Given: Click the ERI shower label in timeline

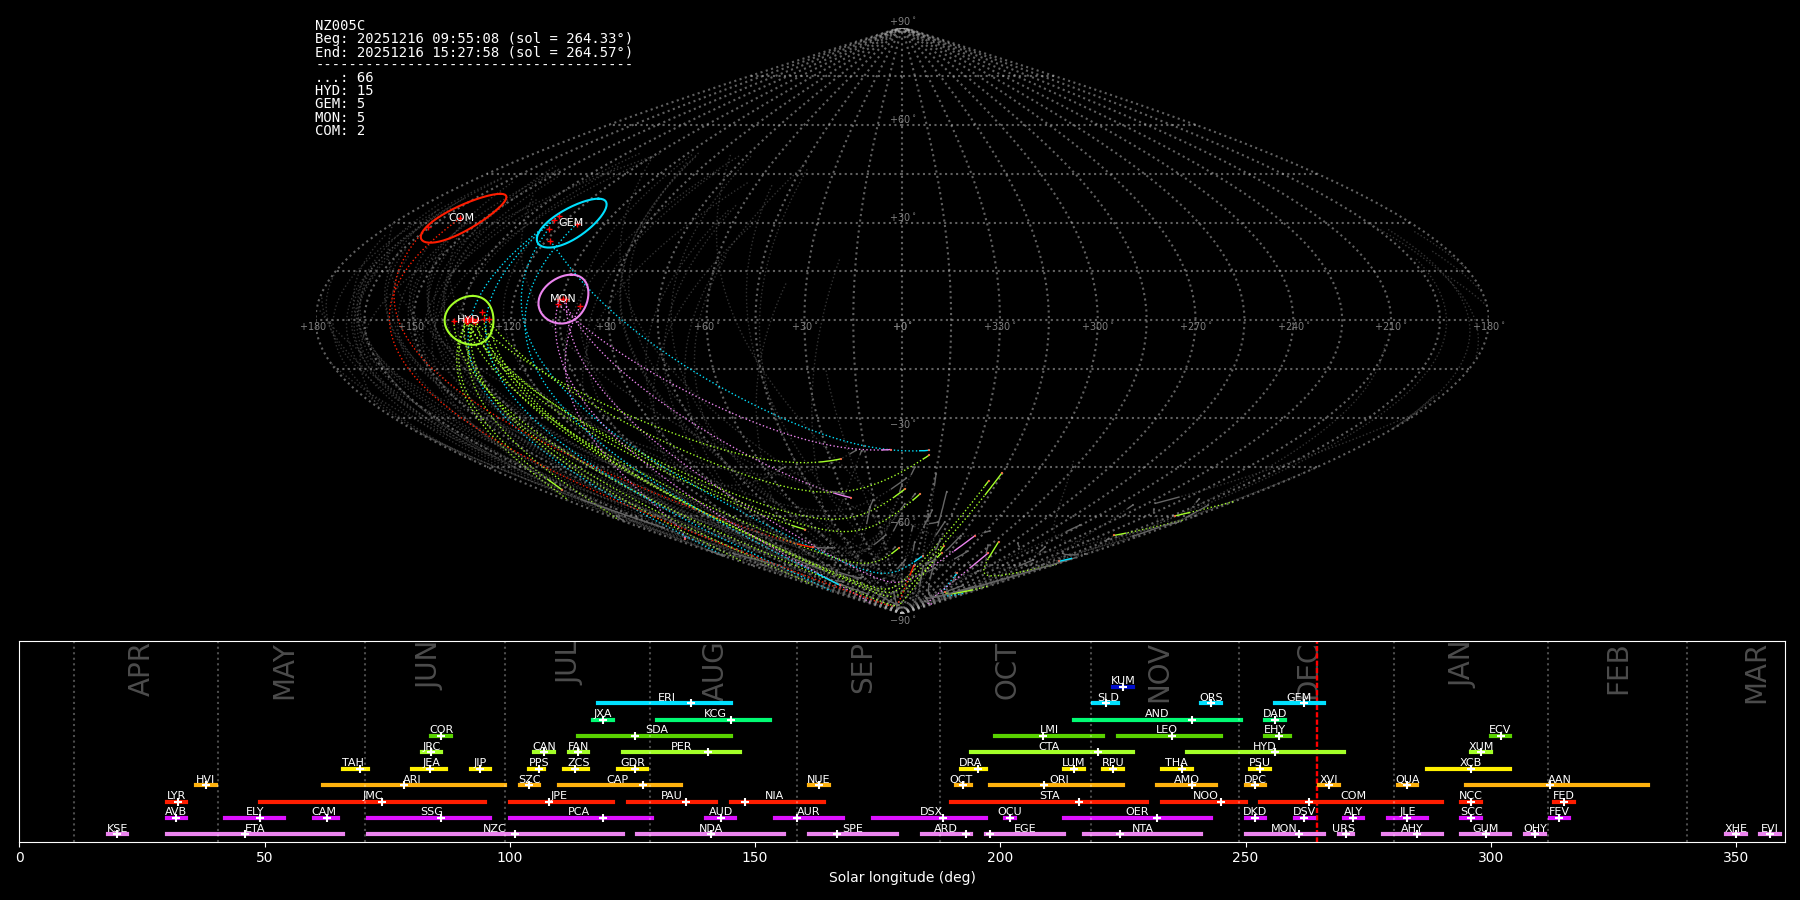Looking at the screenshot, I should (666, 698).
